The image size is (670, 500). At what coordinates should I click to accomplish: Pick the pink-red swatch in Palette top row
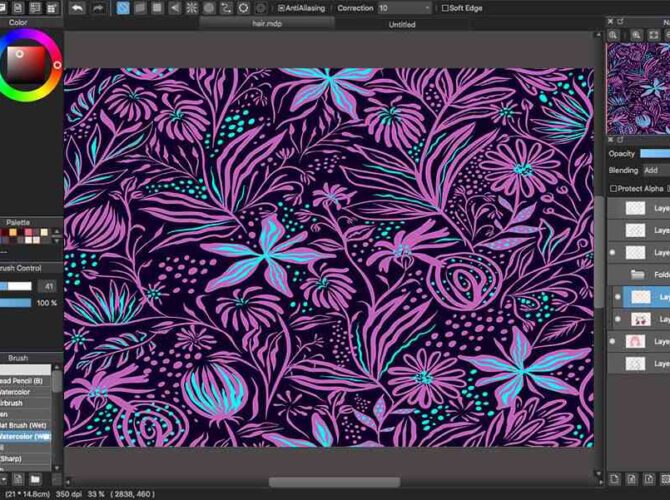click(x=29, y=232)
